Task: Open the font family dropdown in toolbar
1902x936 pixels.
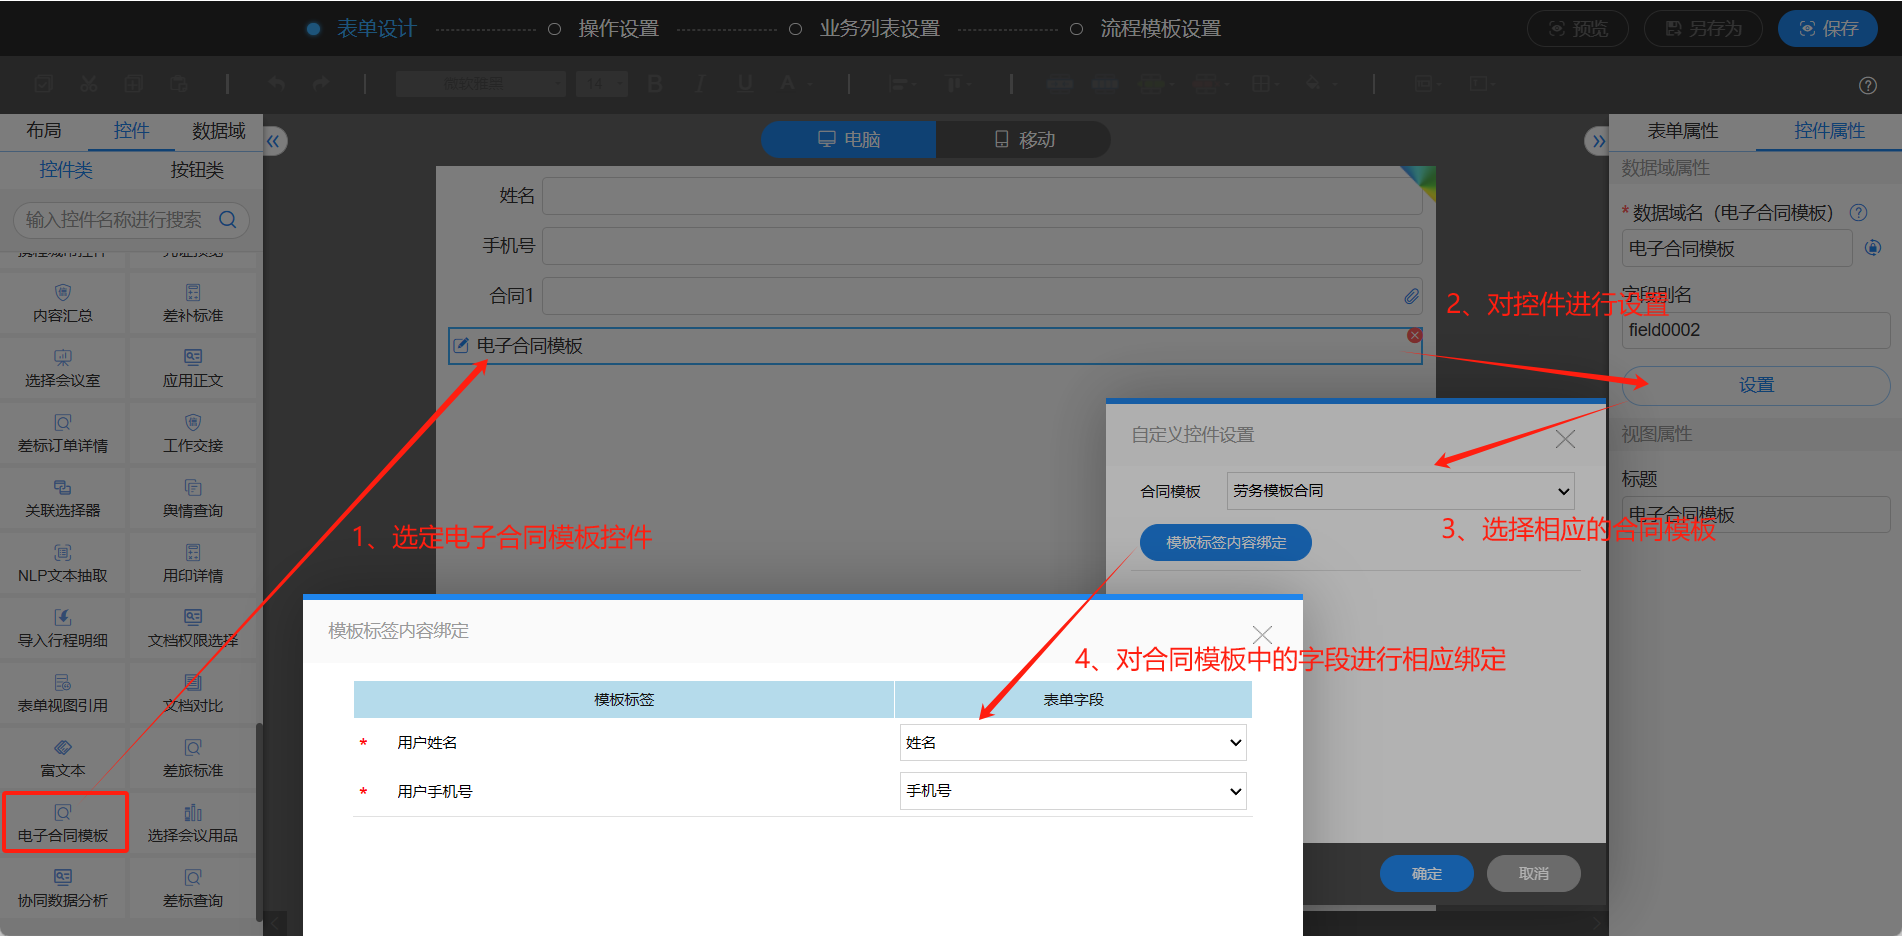Action: click(x=481, y=84)
